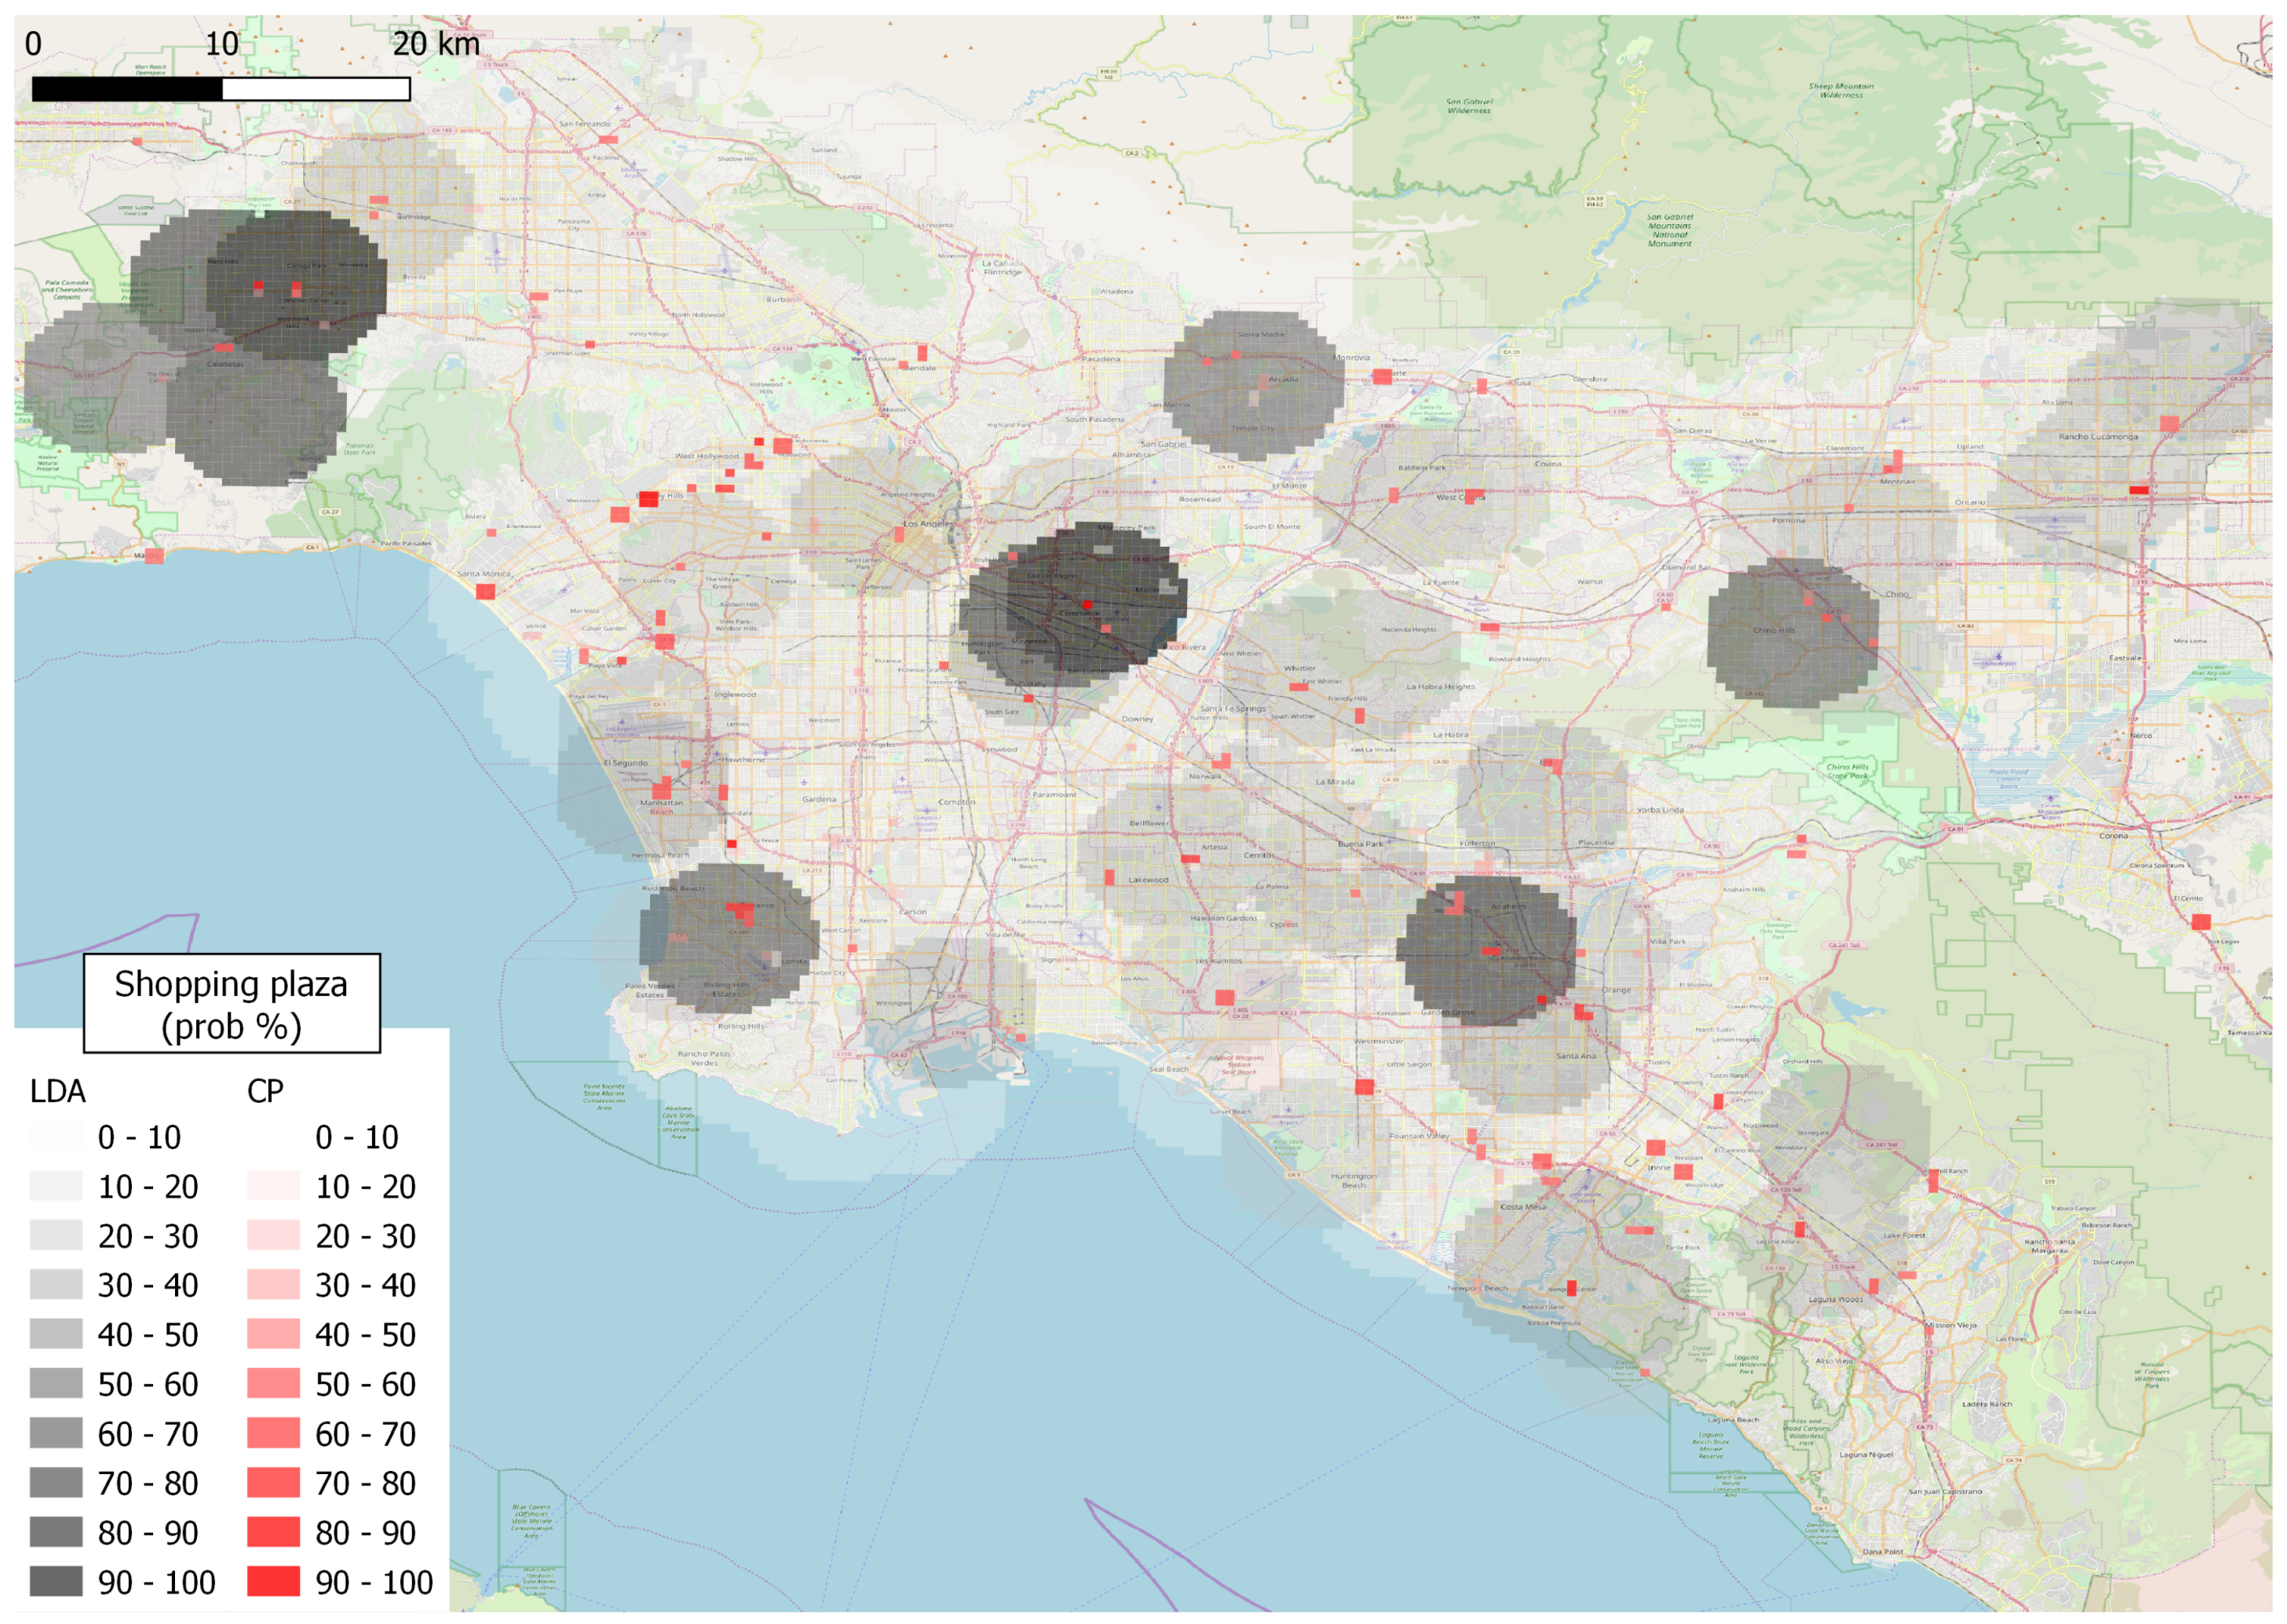Screen dimensions: 2287x1624
Task: Click the LDA legend column heading
Action: (x=58, y=1091)
